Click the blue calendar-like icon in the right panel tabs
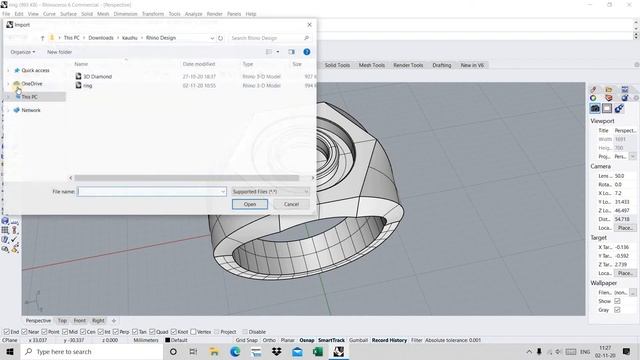 (x=624, y=89)
